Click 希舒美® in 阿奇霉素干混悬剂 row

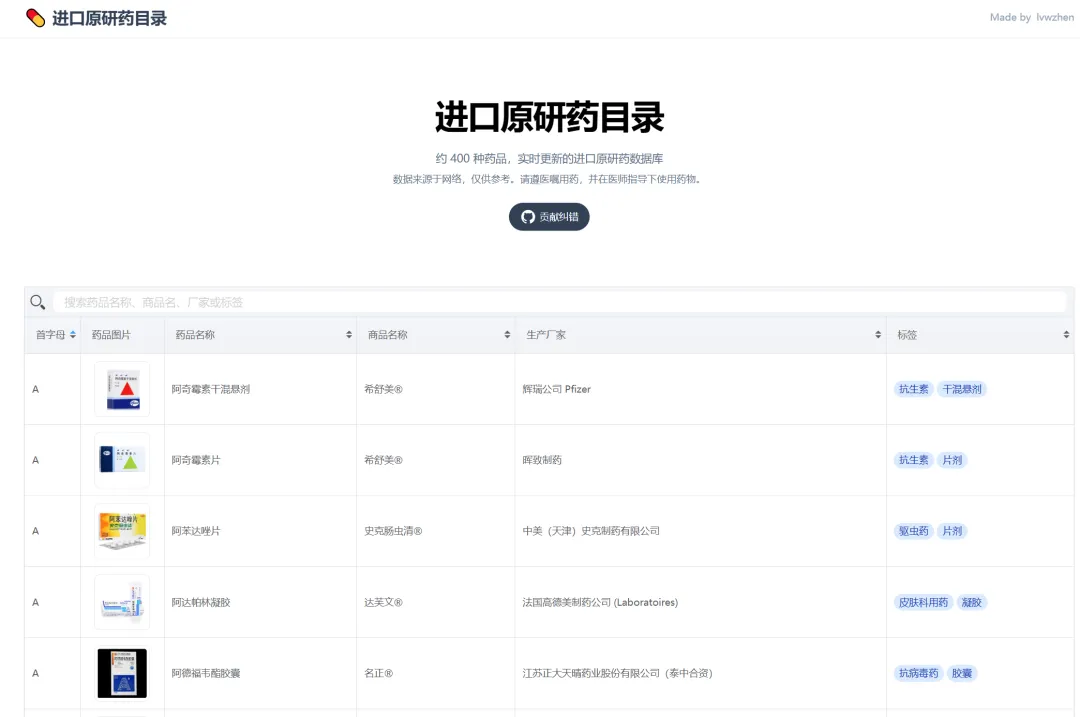pos(383,389)
